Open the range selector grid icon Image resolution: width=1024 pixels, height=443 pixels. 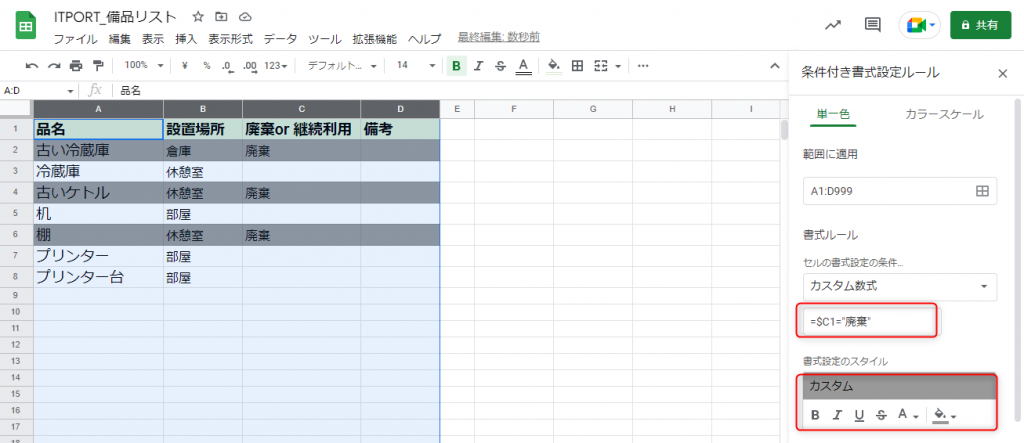pyautogui.click(x=982, y=191)
